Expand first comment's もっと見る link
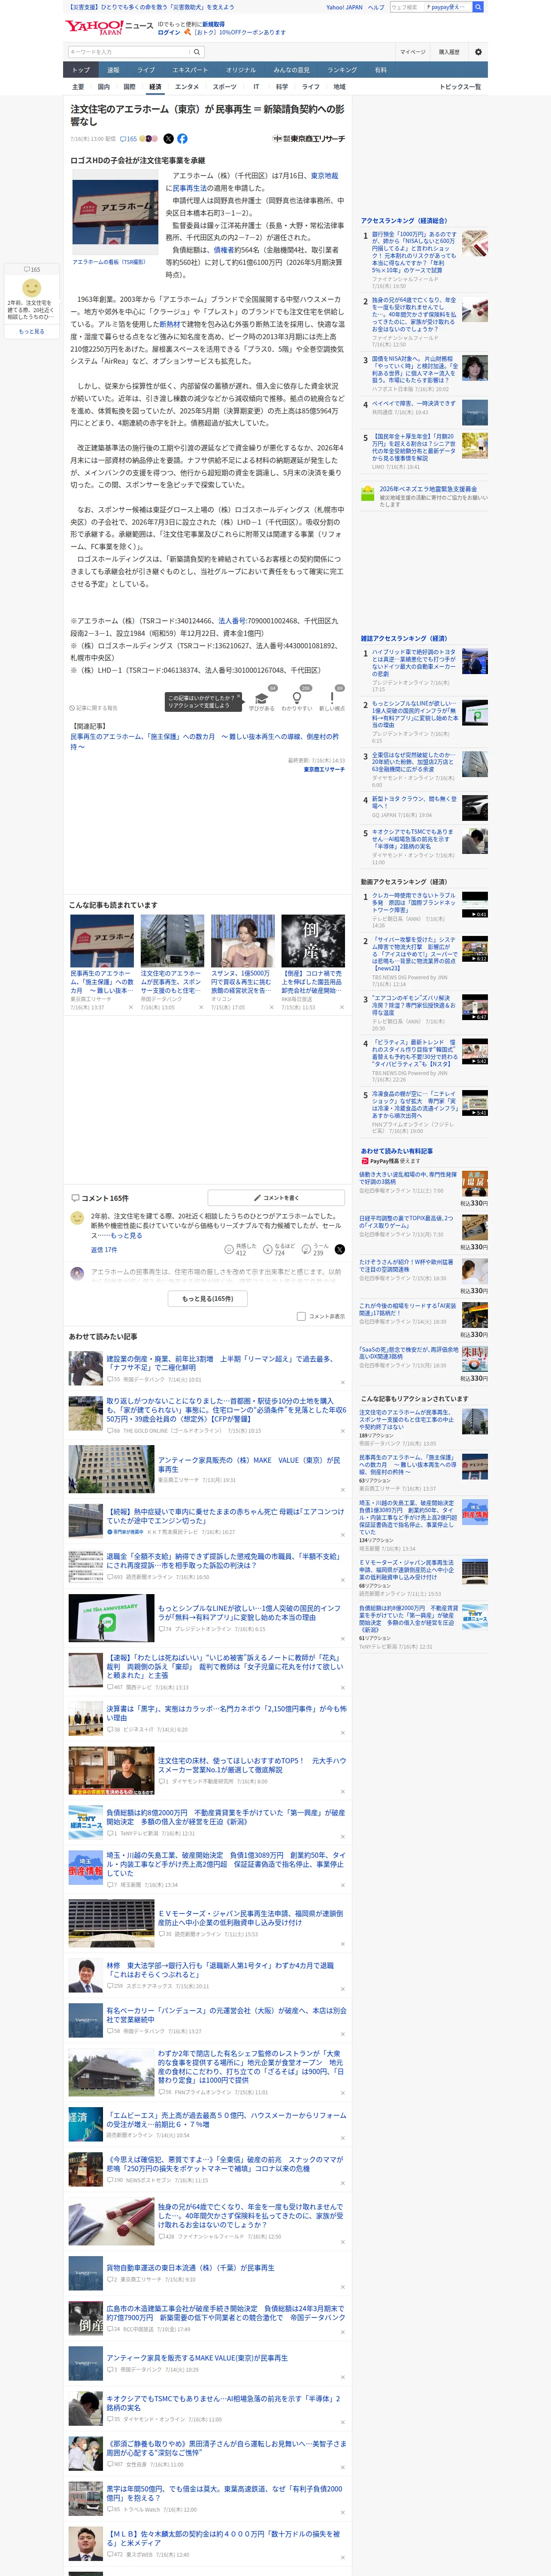The width and height of the screenshot is (551, 2576). pos(126,1236)
